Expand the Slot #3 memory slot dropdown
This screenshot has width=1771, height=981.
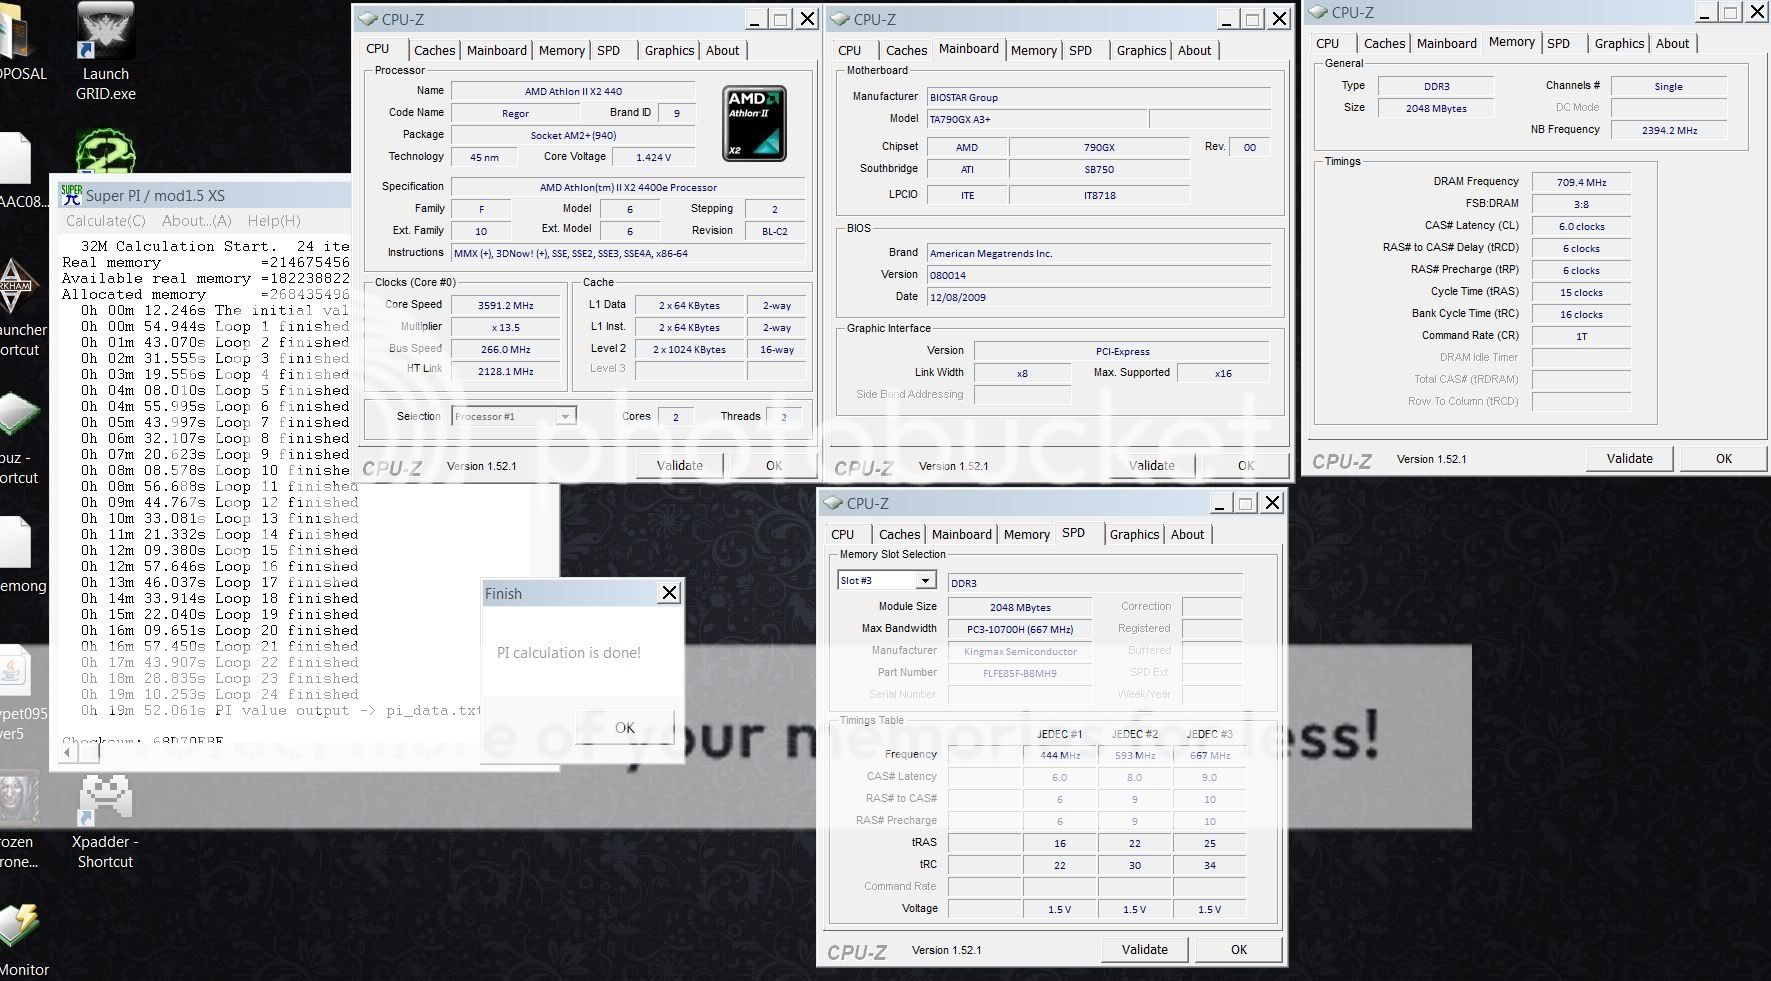[925, 581]
